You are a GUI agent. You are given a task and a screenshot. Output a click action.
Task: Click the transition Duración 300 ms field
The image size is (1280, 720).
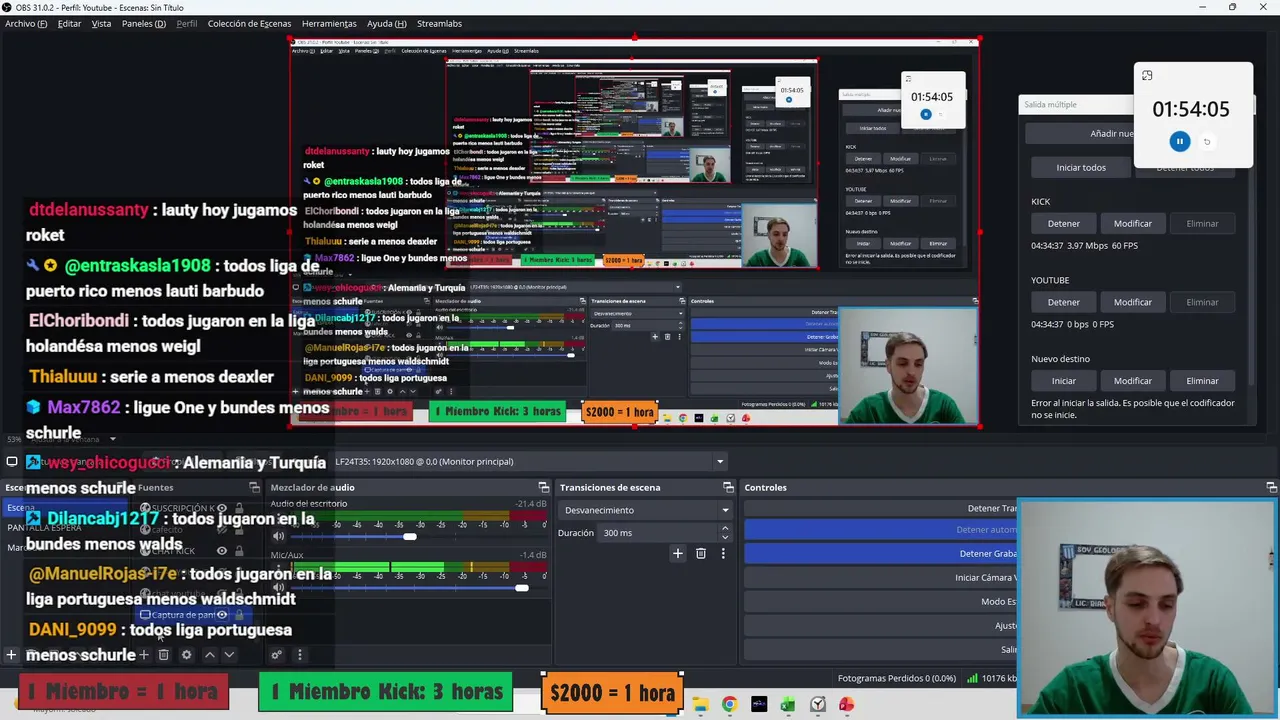click(x=657, y=533)
